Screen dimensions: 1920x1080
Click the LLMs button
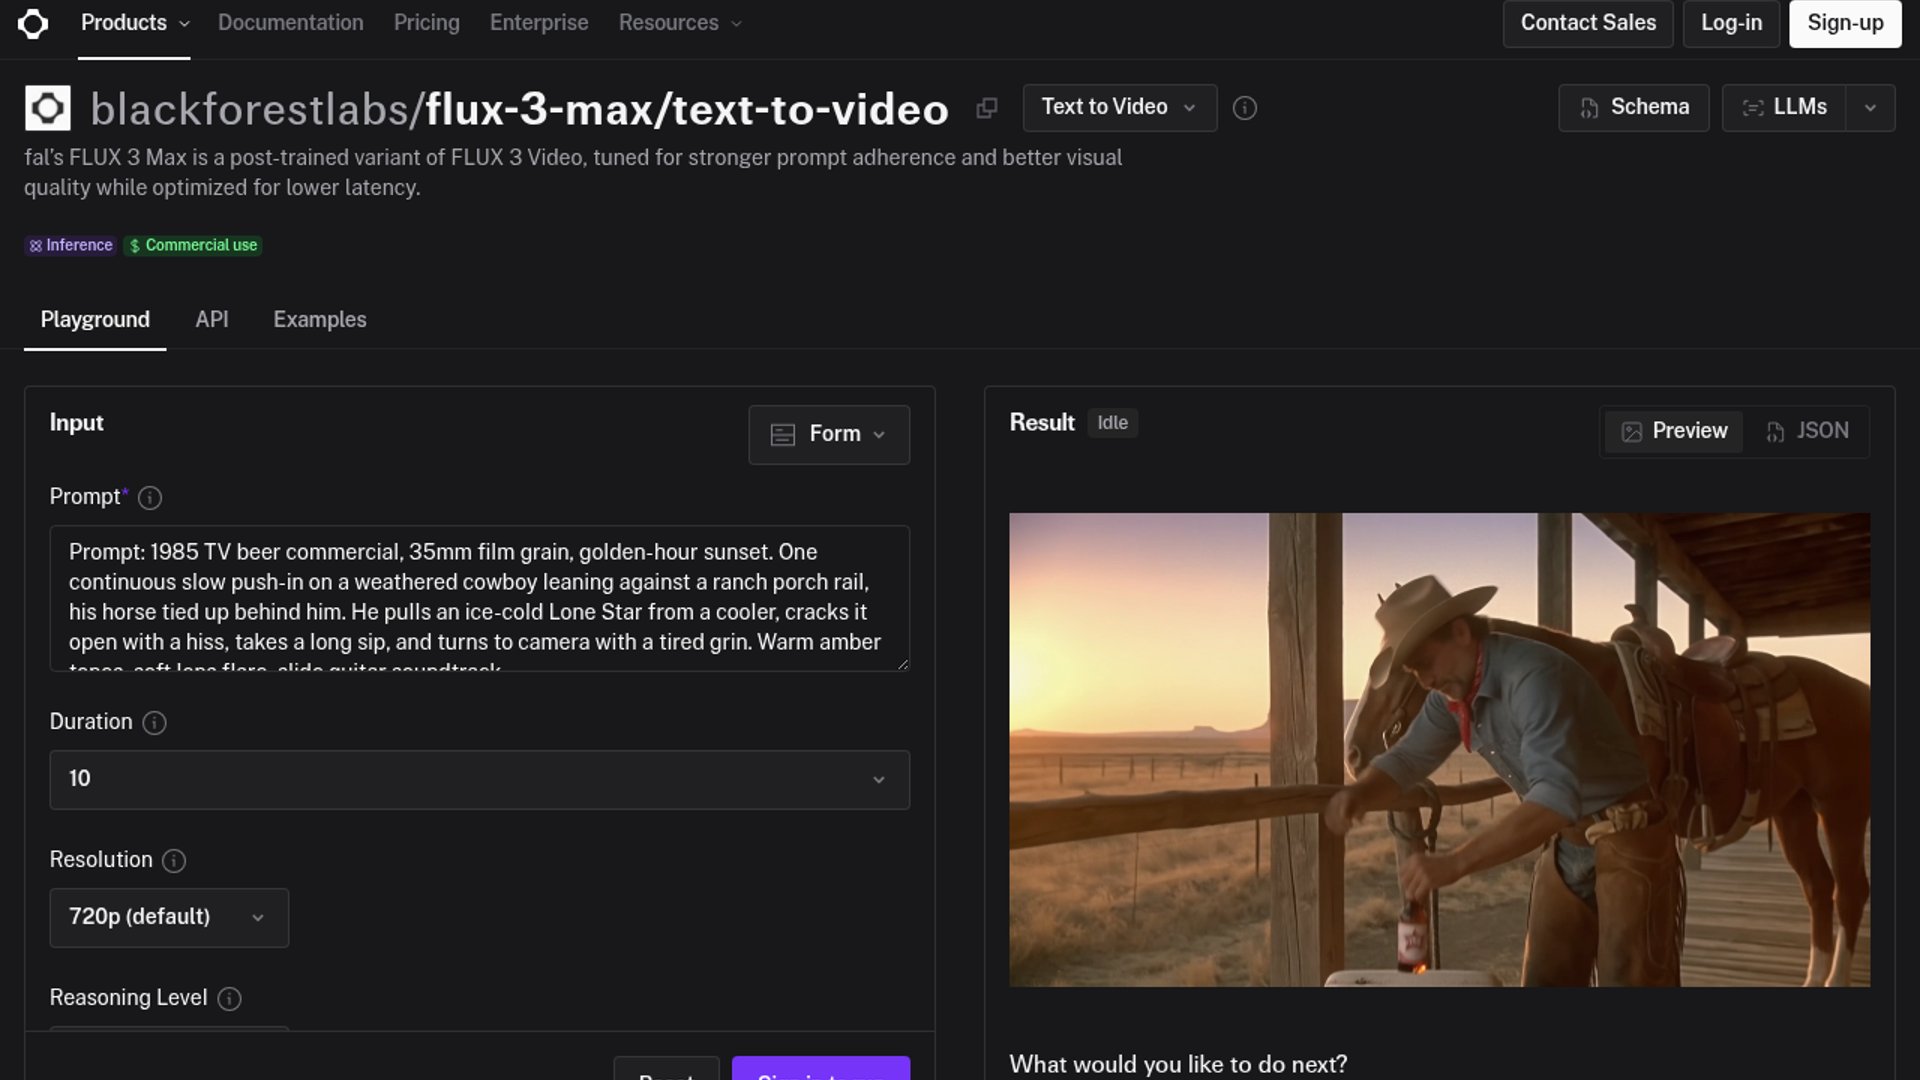tap(1784, 108)
